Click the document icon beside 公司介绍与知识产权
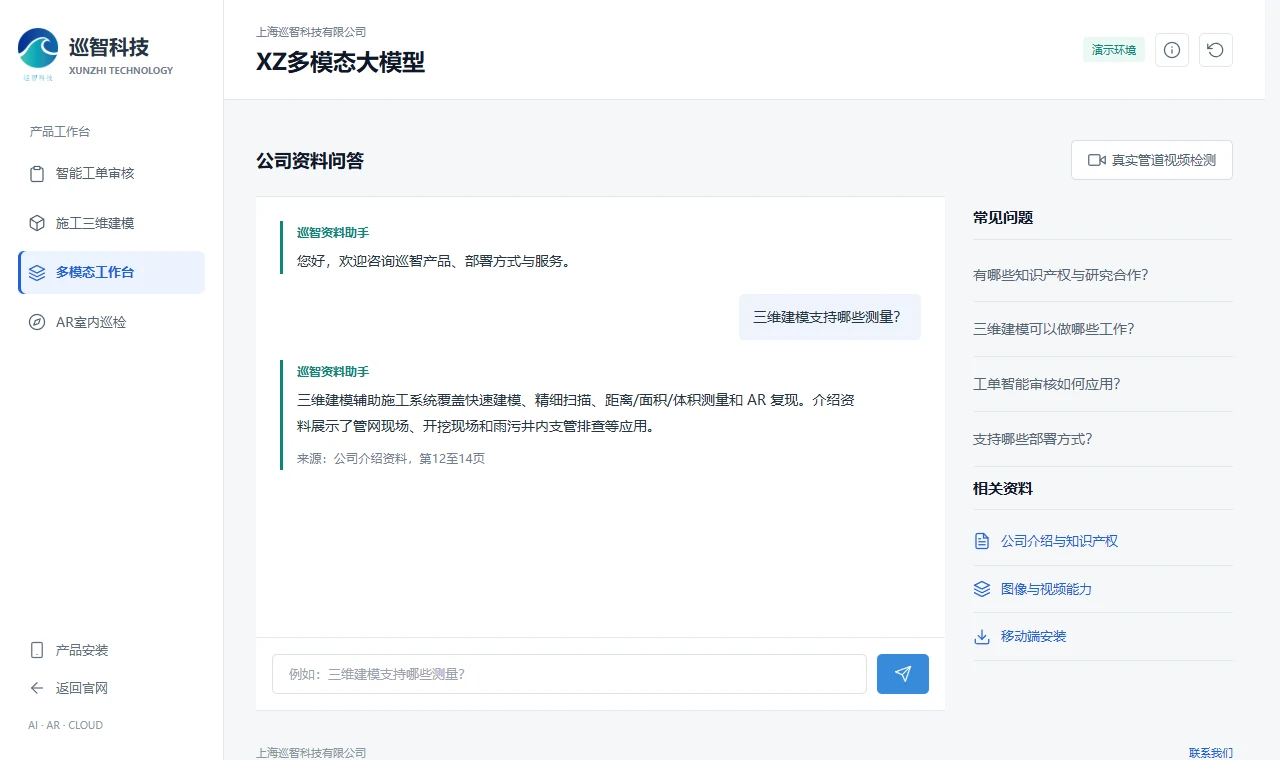Viewport: 1280px width, 760px height. [x=982, y=541]
